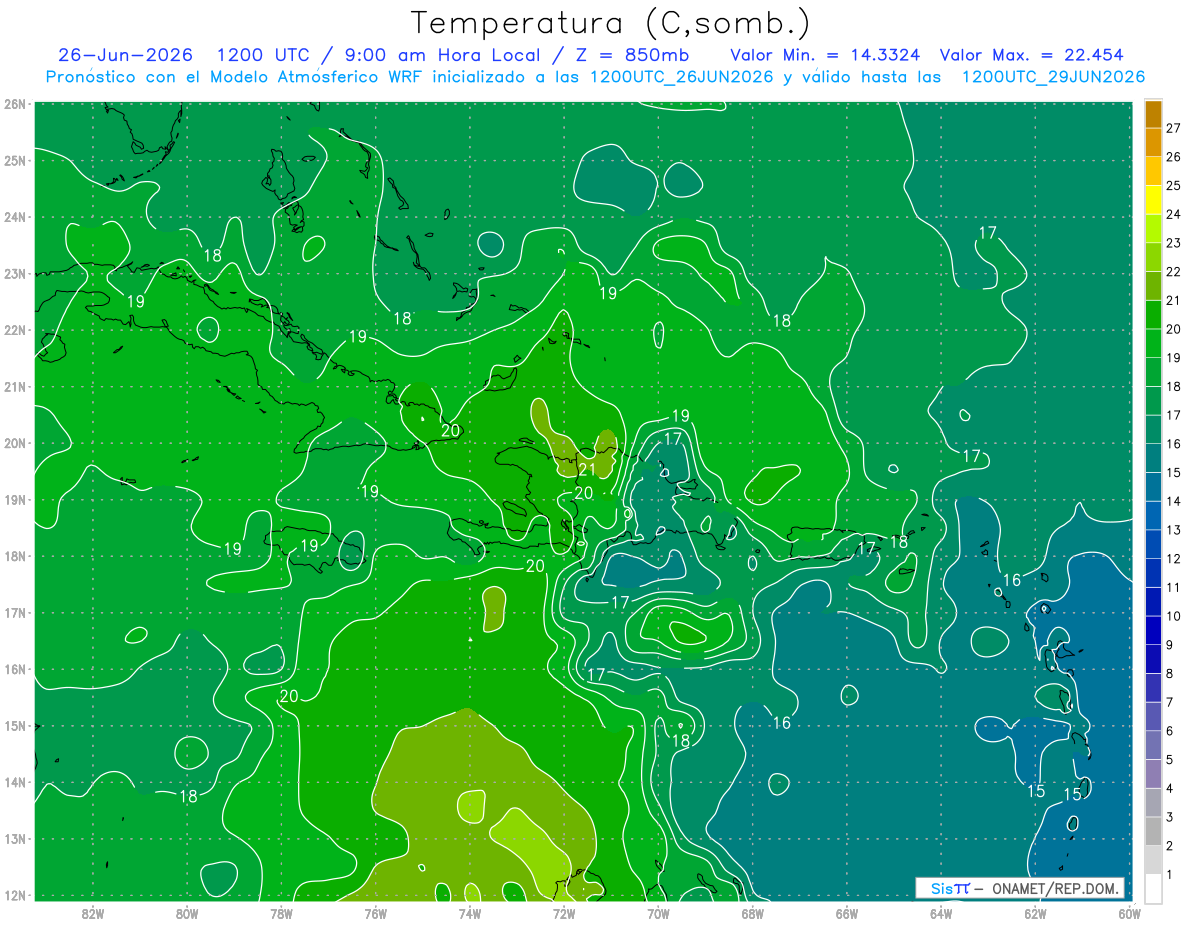This screenshot has width=1200, height=927.
Task: Select the purple legend band between 5 and 6
Action: (x=1153, y=745)
